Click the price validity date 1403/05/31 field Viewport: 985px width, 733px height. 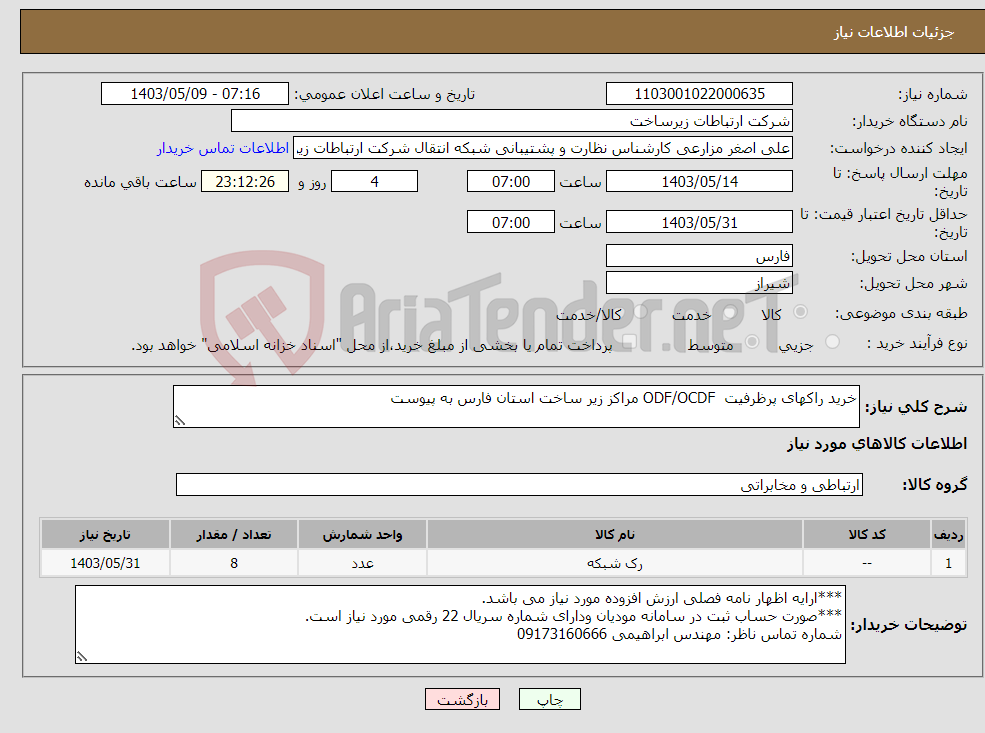click(x=699, y=222)
